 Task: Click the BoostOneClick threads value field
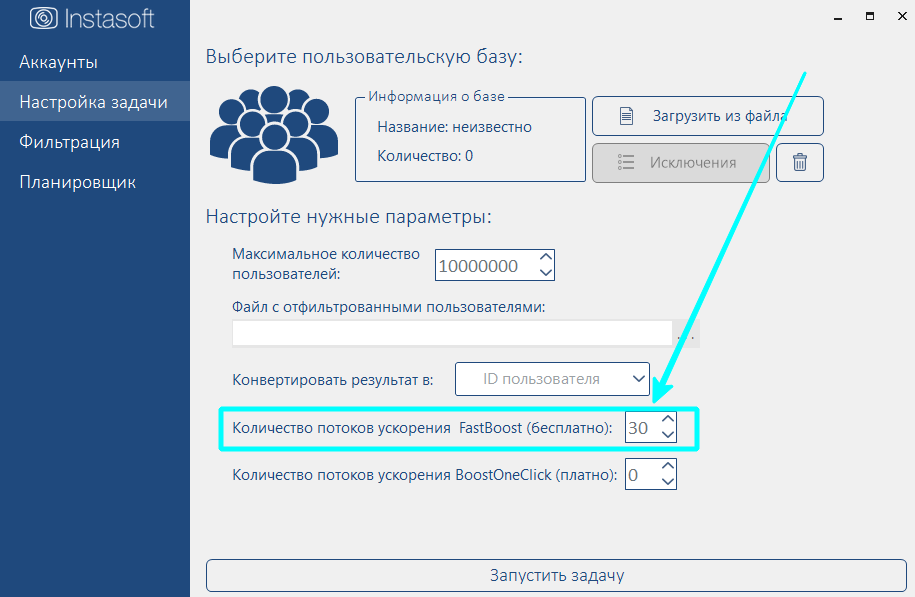coord(642,474)
